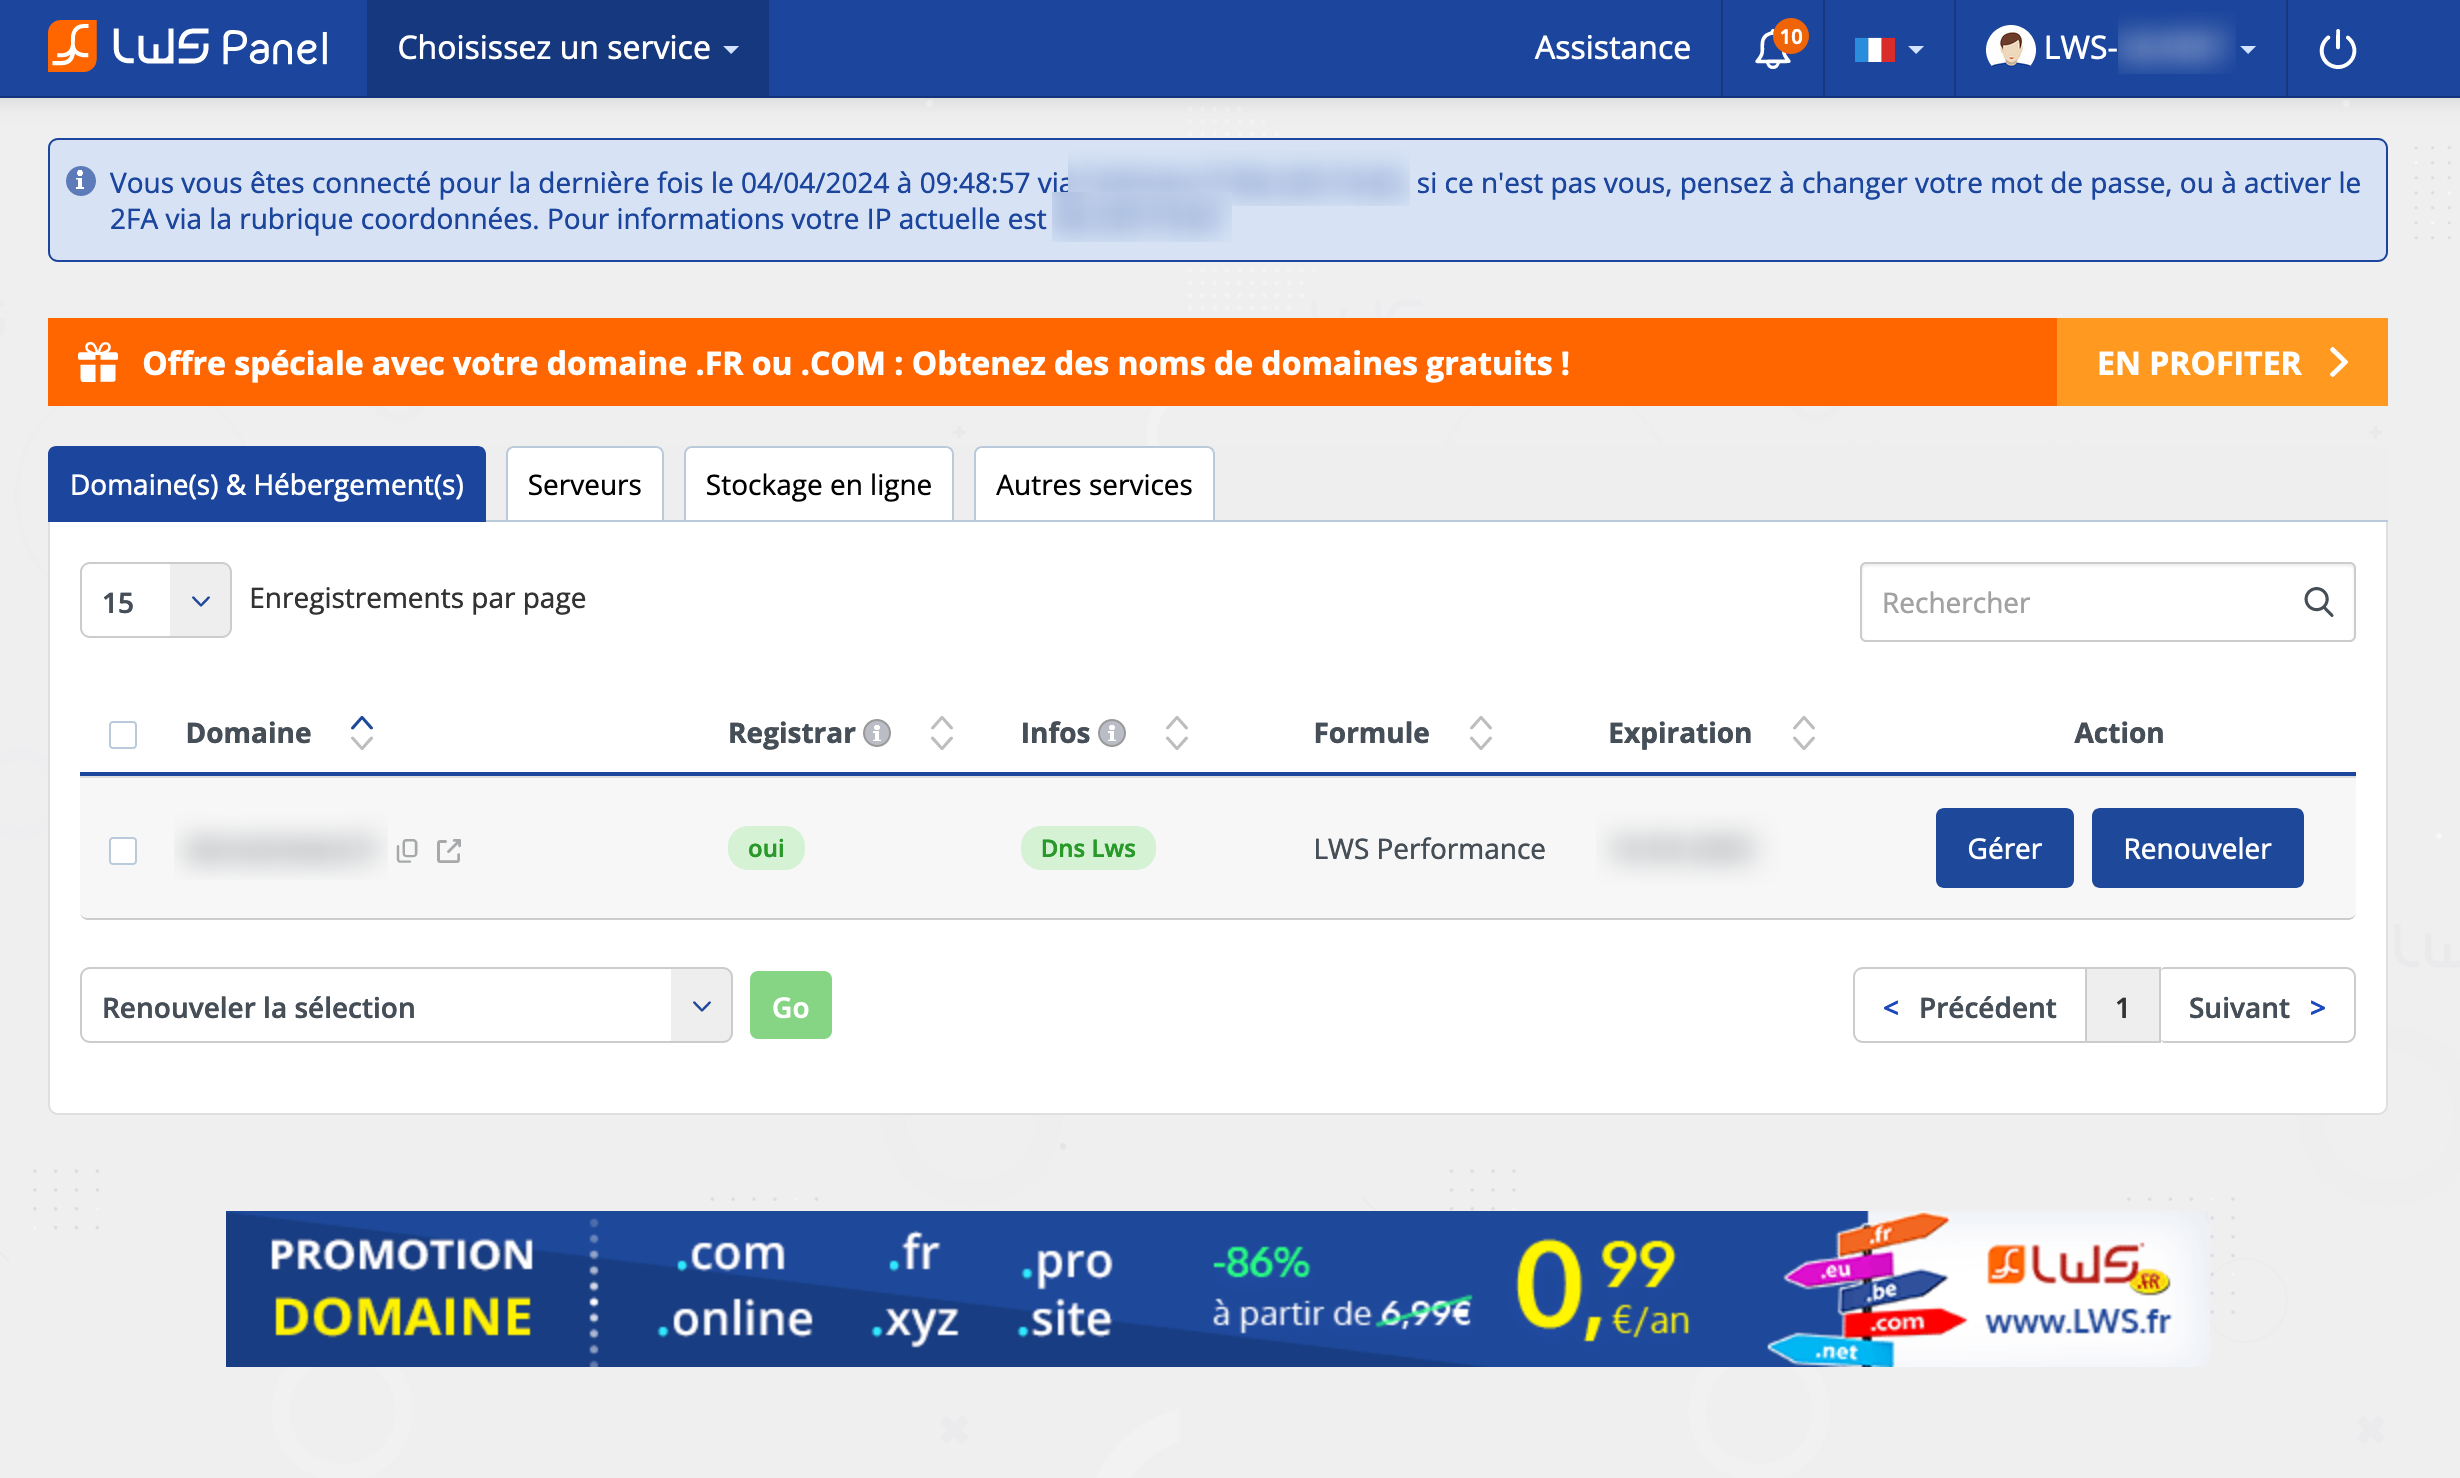Click the green Go button

[790, 1006]
